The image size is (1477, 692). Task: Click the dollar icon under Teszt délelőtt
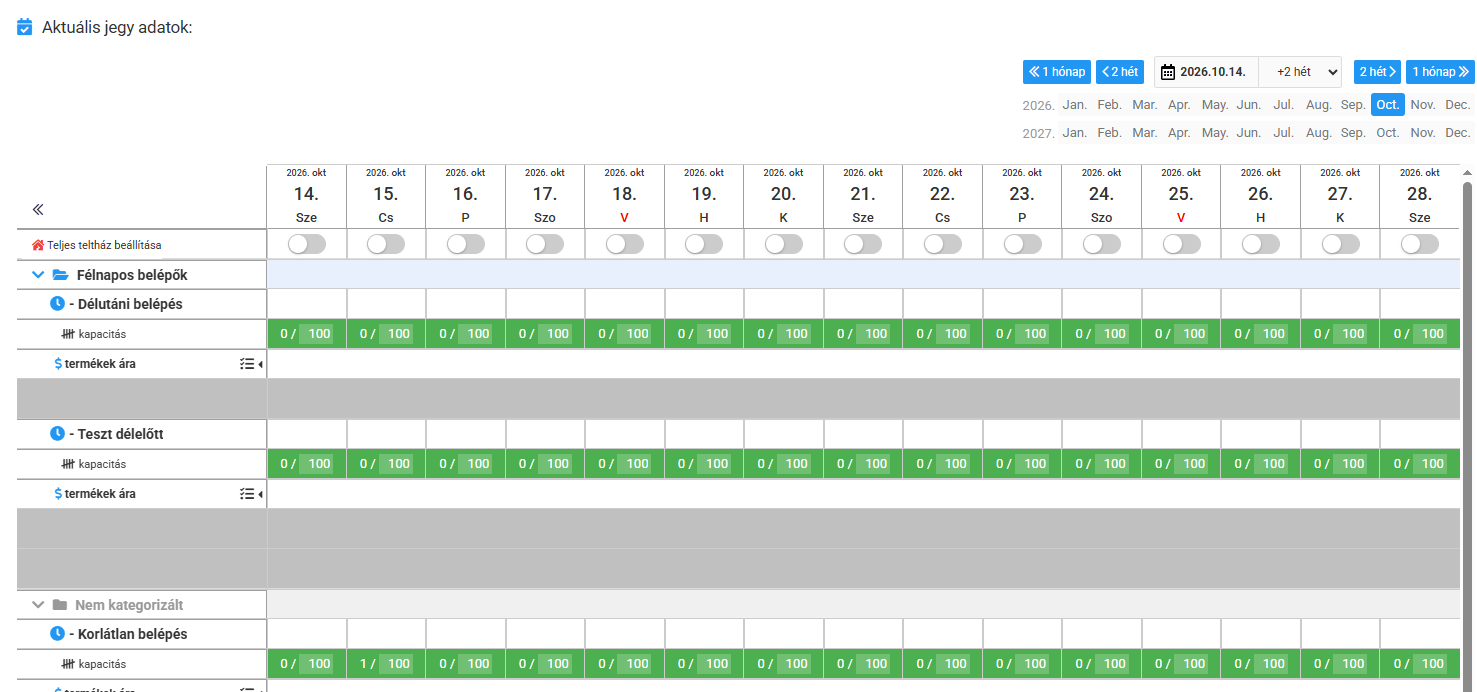(58, 494)
